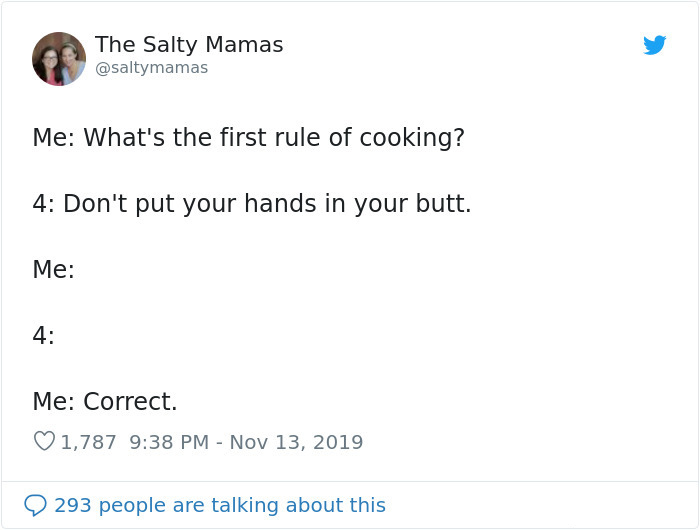Like the tweet with the heart icon
The height and width of the screenshot is (530, 700).
tap(44, 441)
